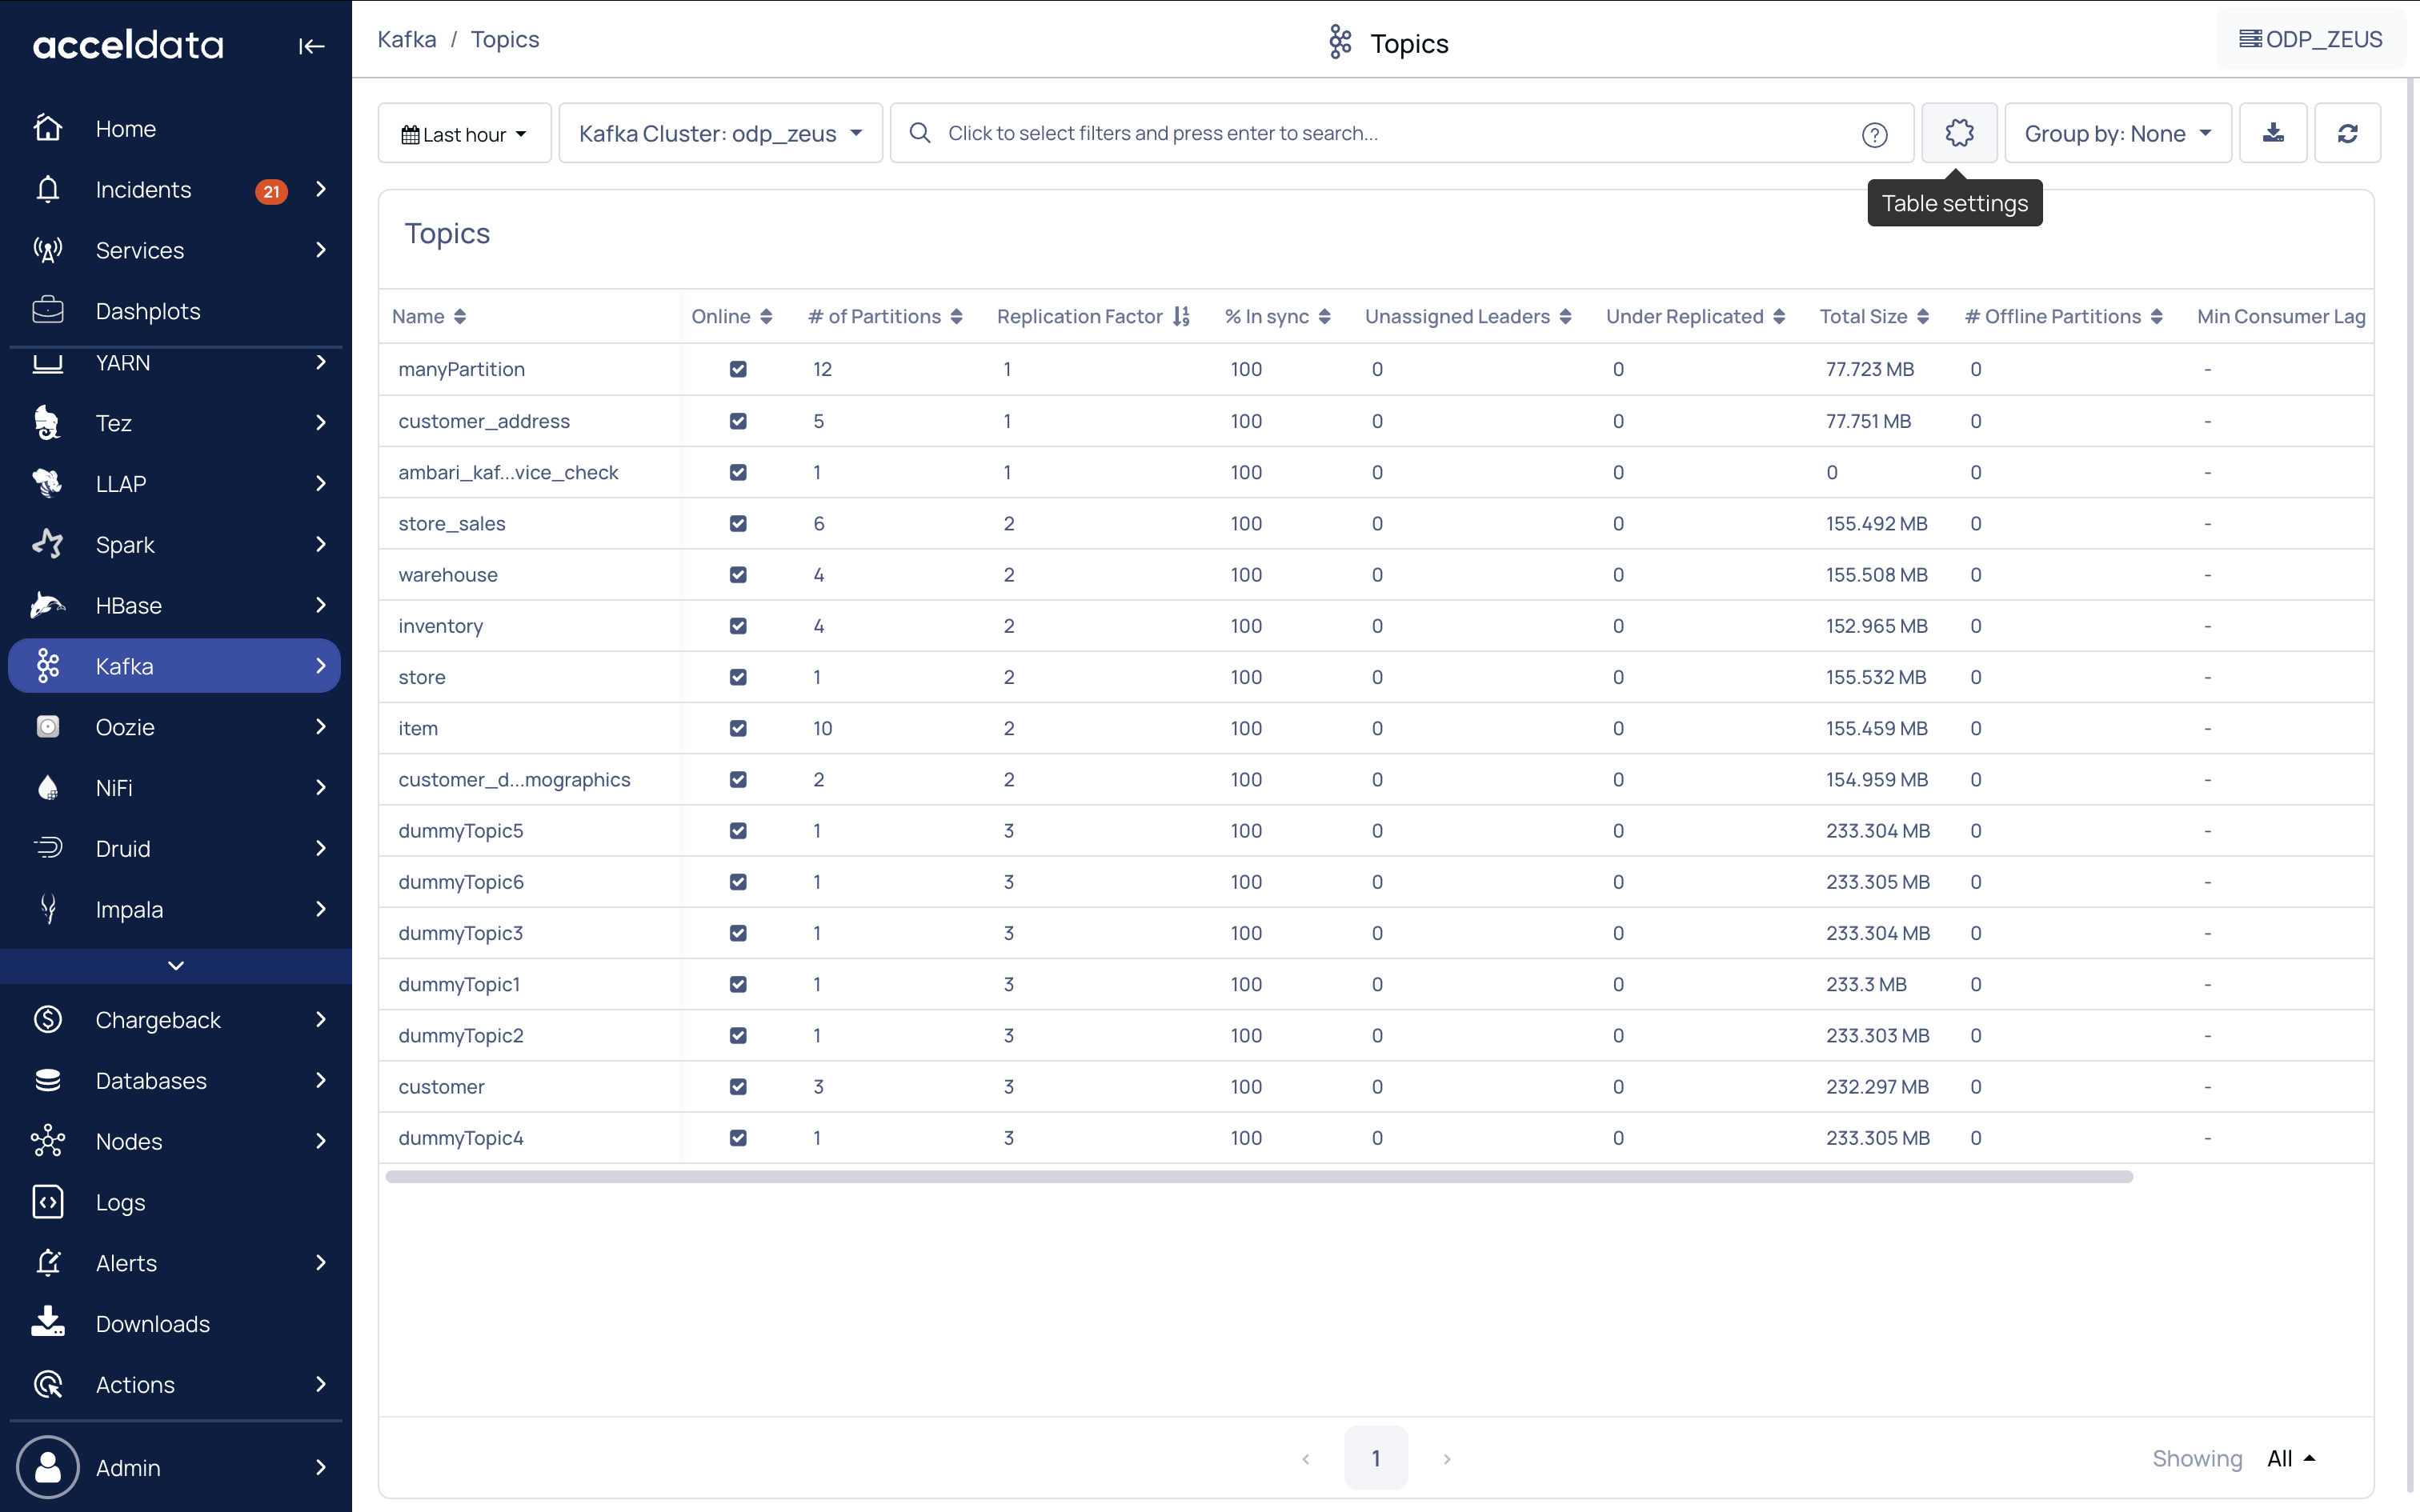Open the Group by None dropdown

tap(2117, 134)
